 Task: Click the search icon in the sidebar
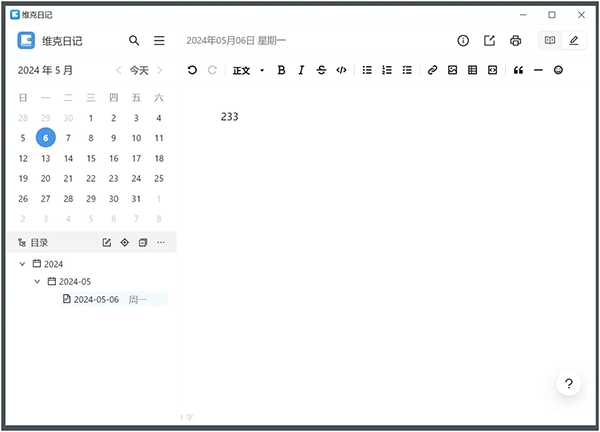click(x=135, y=41)
